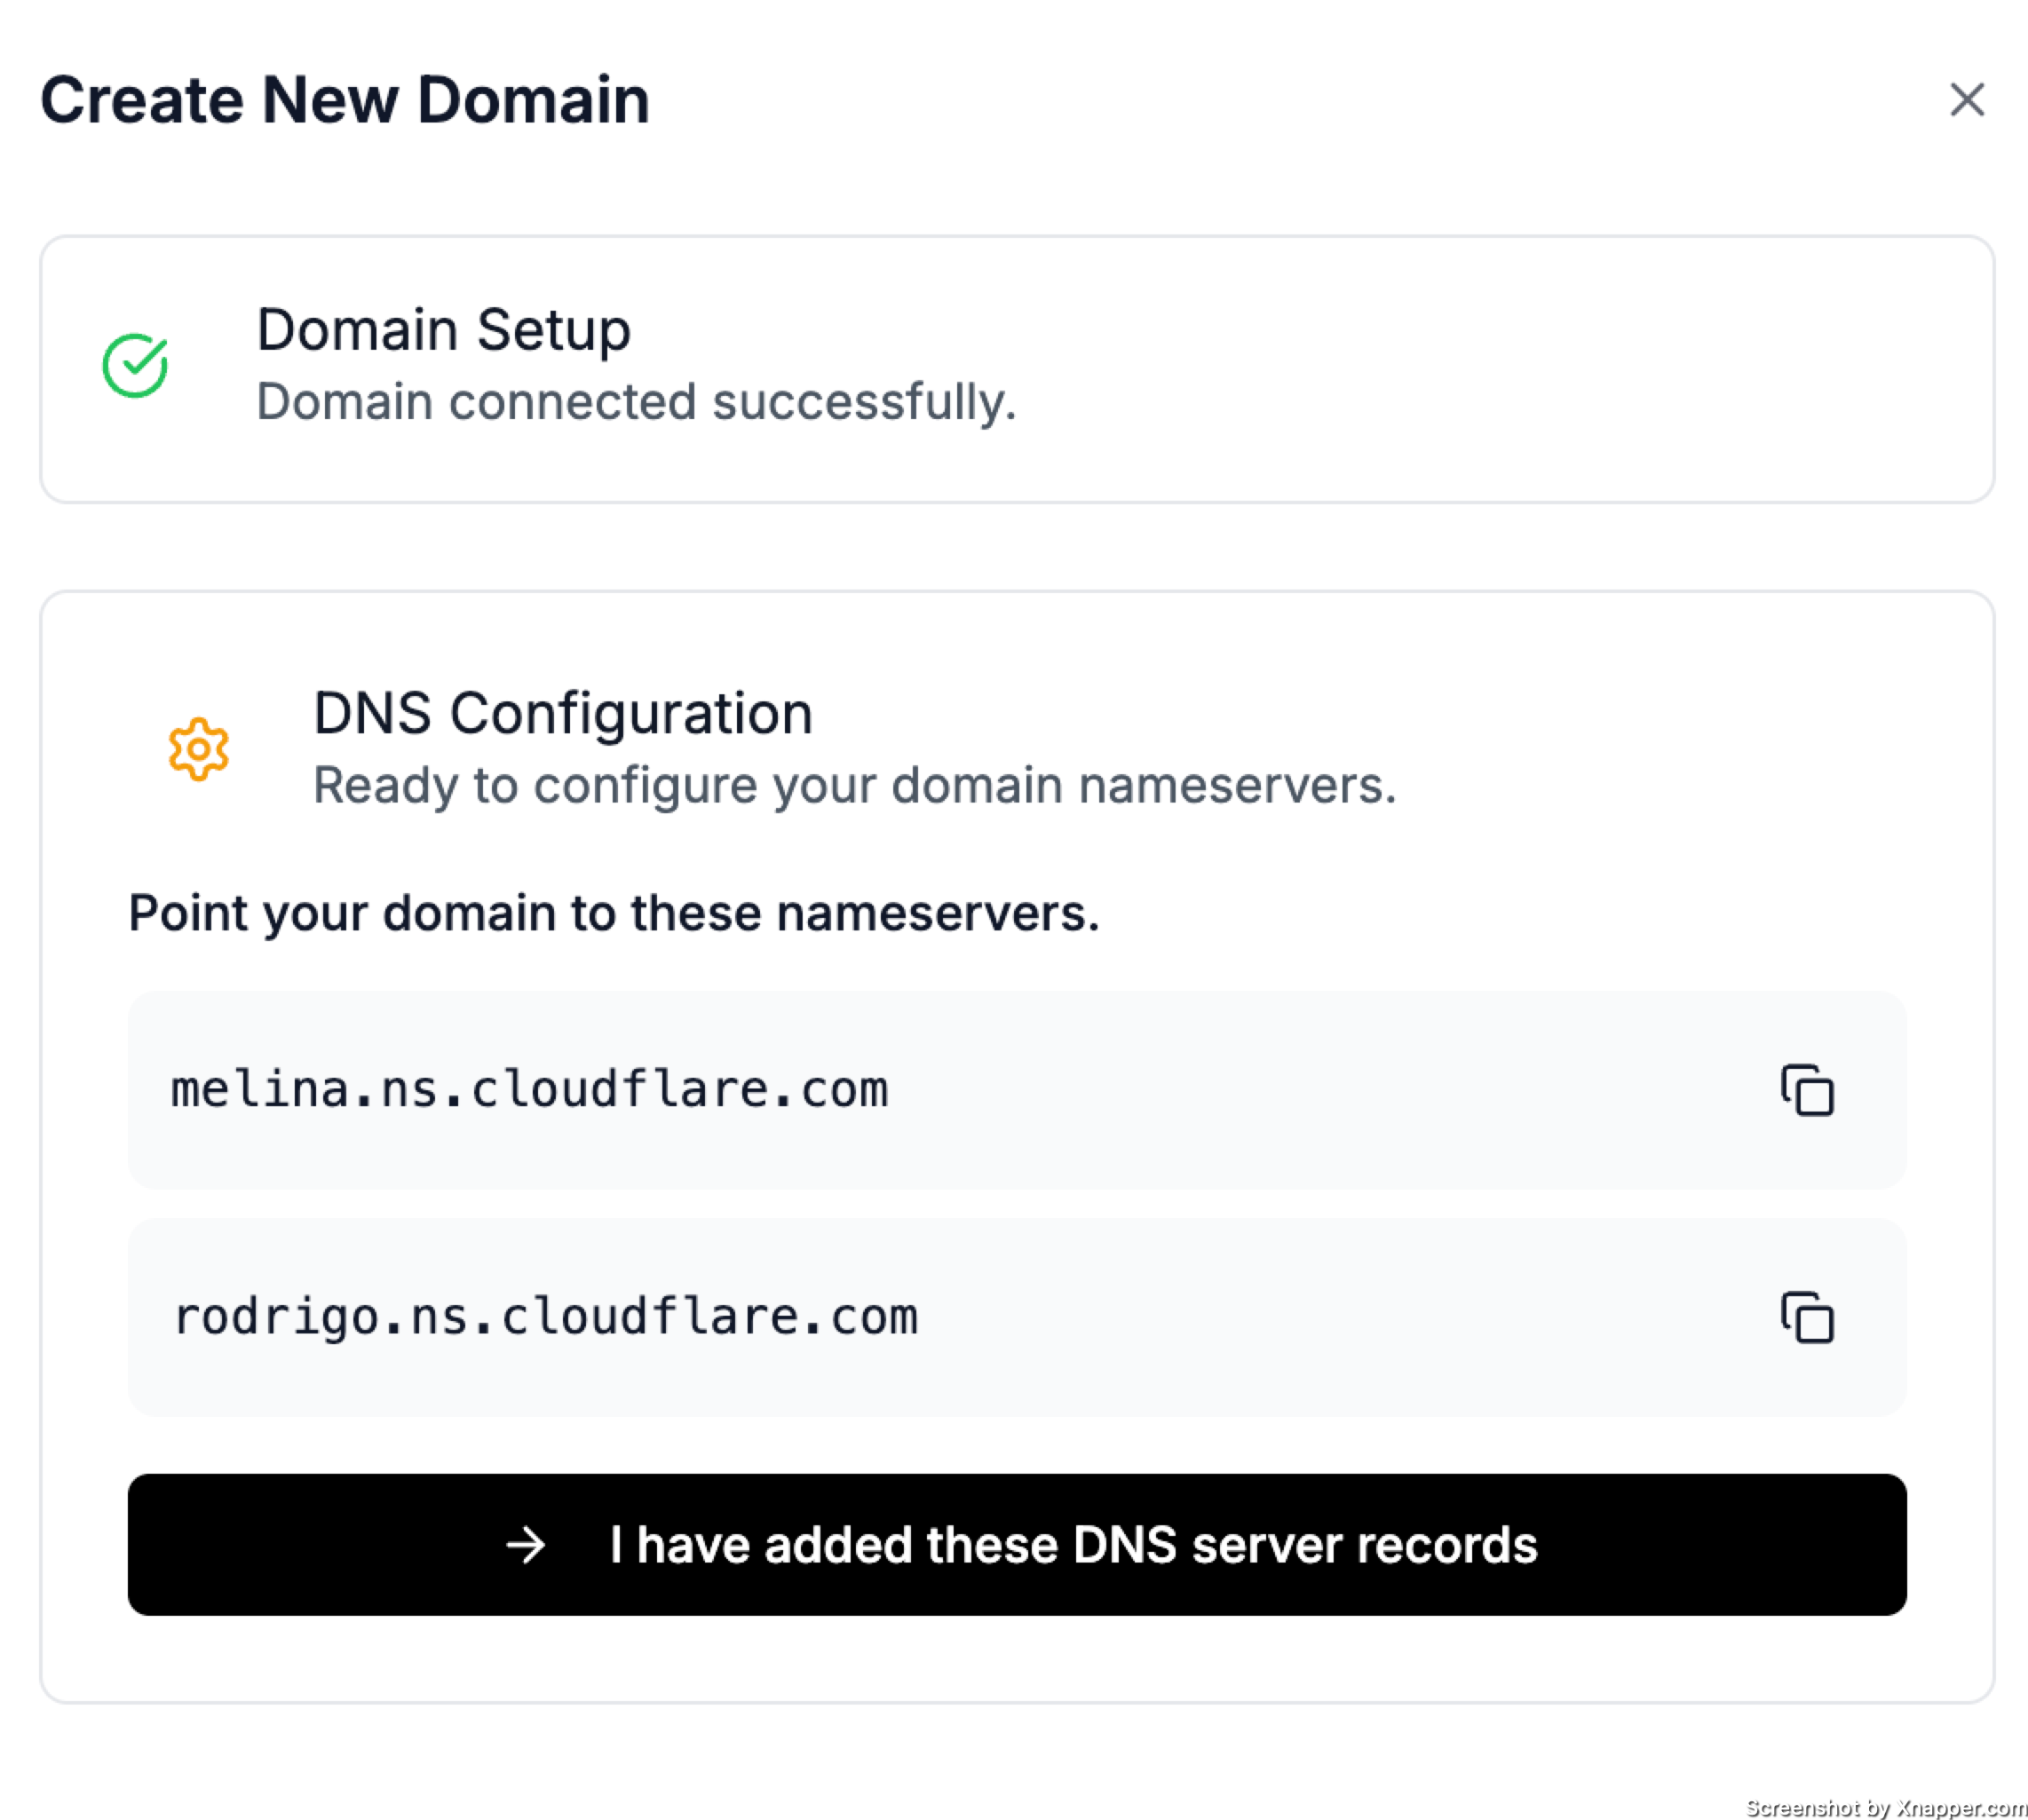Image resolution: width=2028 pixels, height=1820 pixels.
Task: Click the Screenshot by Xnapper.com watermark
Action: (1884, 1806)
